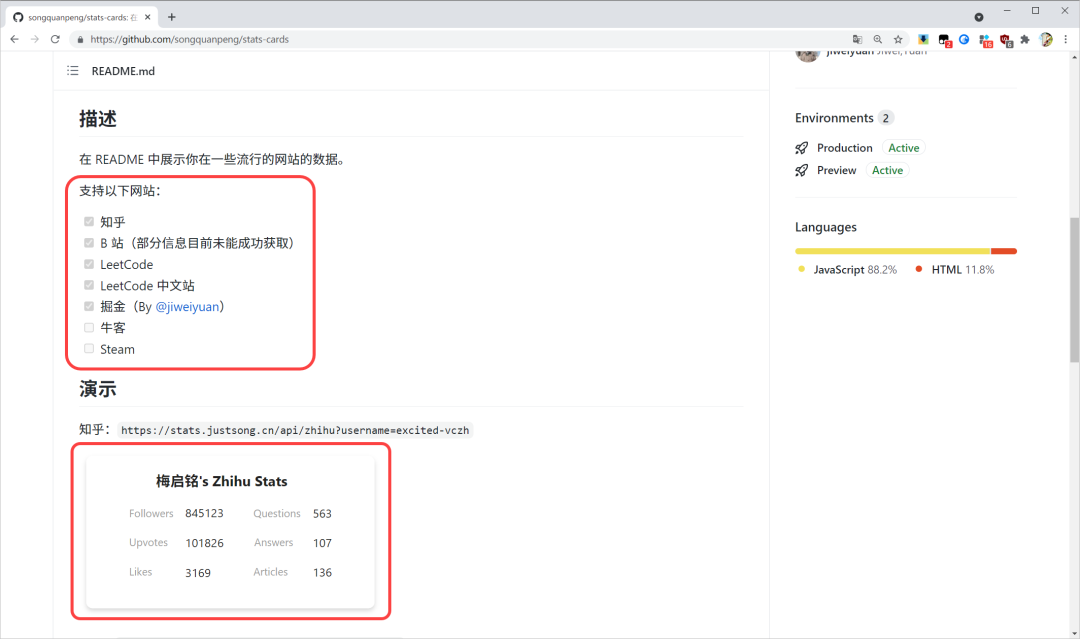The width and height of the screenshot is (1080, 639).
Task: Click the 演示 heading
Action: click(x=98, y=389)
